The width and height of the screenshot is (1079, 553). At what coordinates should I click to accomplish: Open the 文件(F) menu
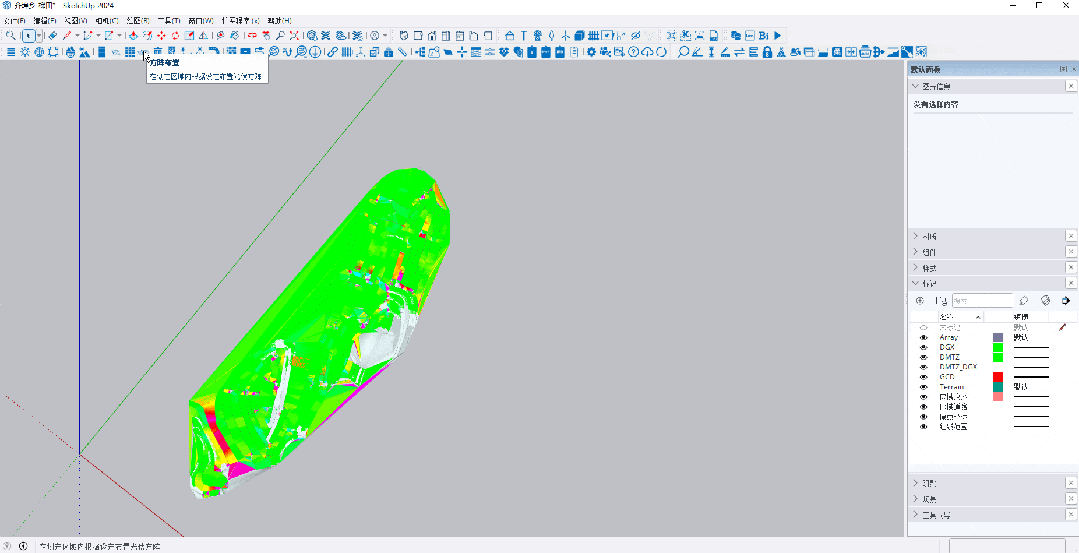pyautogui.click(x=16, y=20)
